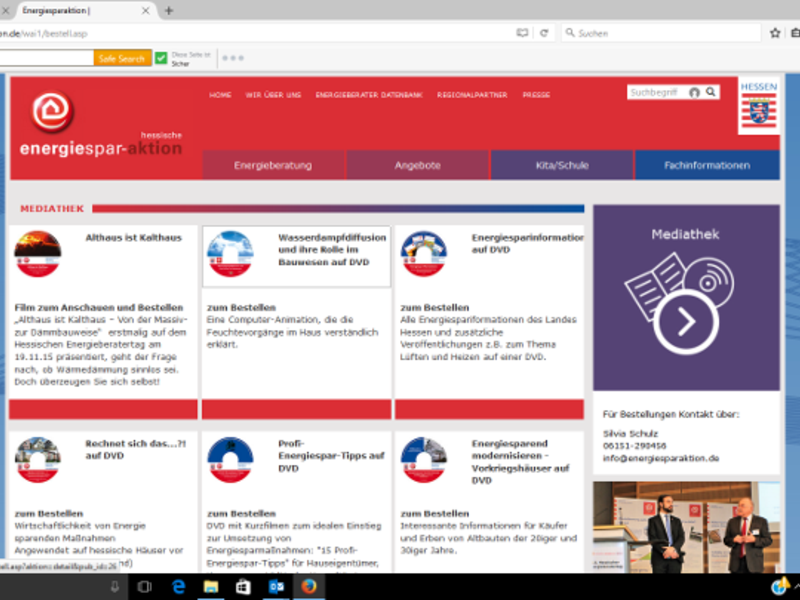Open the three-dot toolbar options
The height and width of the screenshot is (600, 800).
(233, 58)
